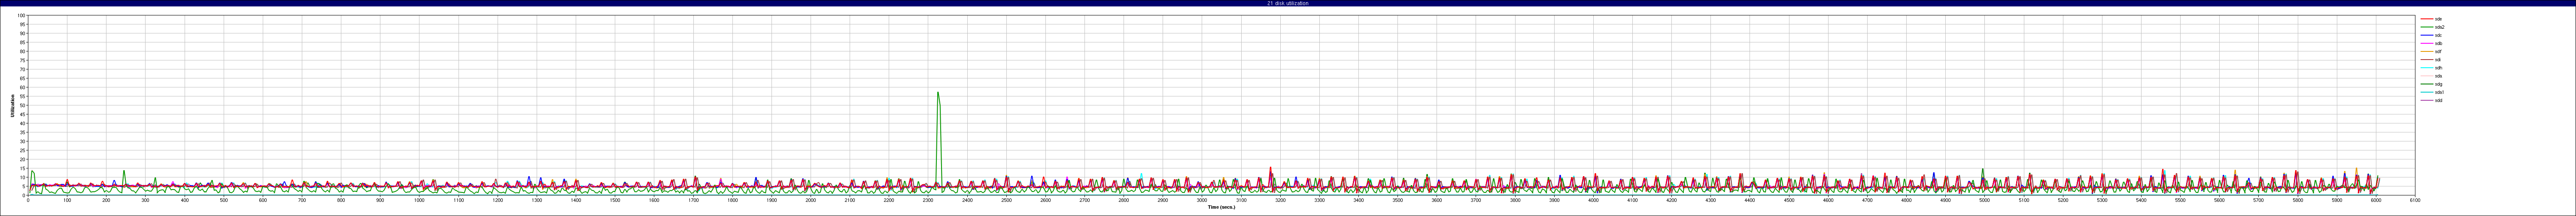This screenshot has height=216, width=2576.
Task: Click the 'Utilization' y-axis label
Action: [x=13, y=106]
